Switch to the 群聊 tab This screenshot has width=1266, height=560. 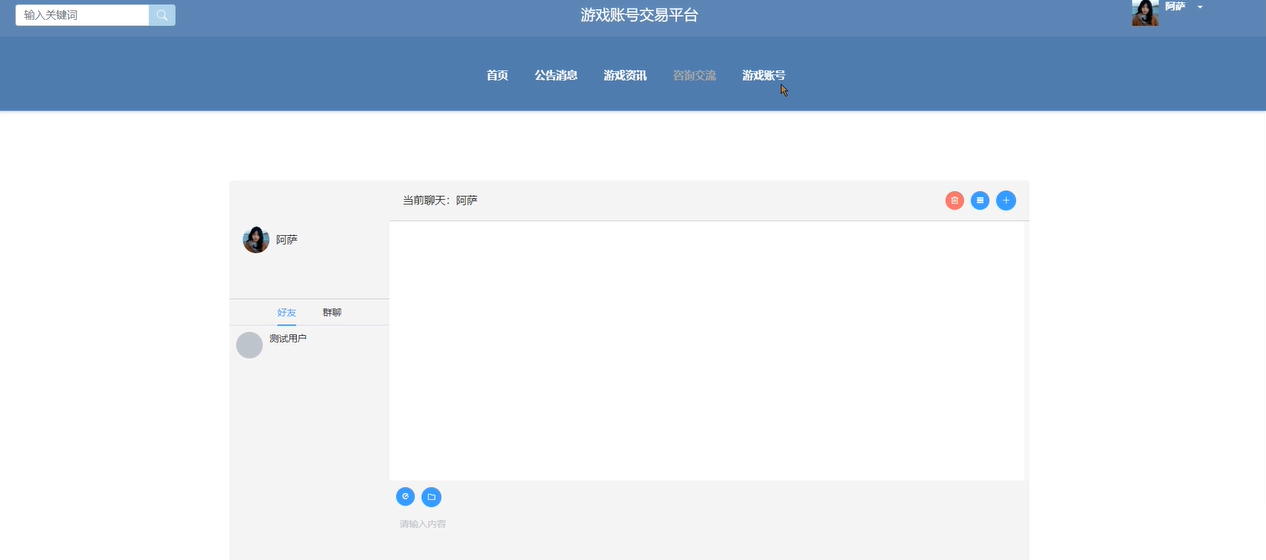click(x=332, y=312)
